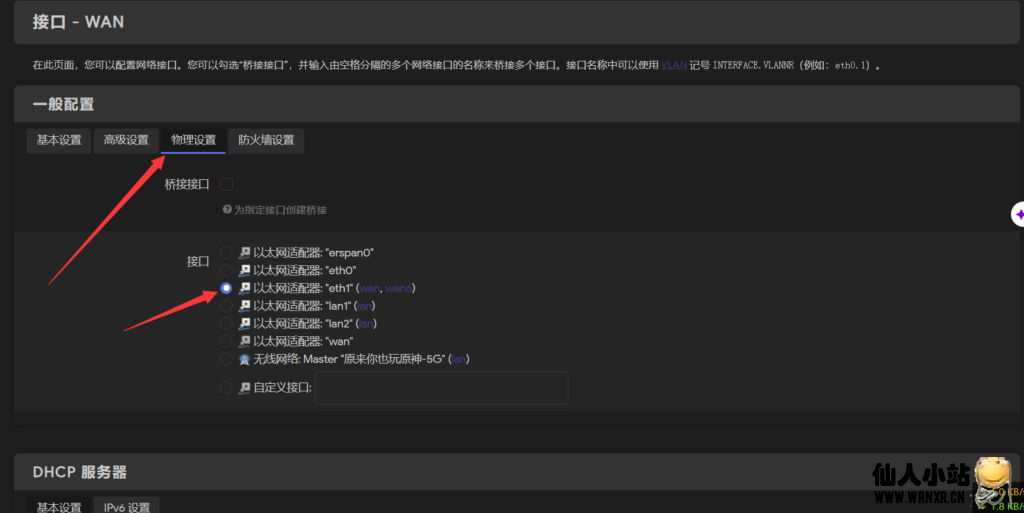Select the 自定义接口 radio button
This screenshot has height=513, width=1024.
pyautogui.click(x=226, y=388)
